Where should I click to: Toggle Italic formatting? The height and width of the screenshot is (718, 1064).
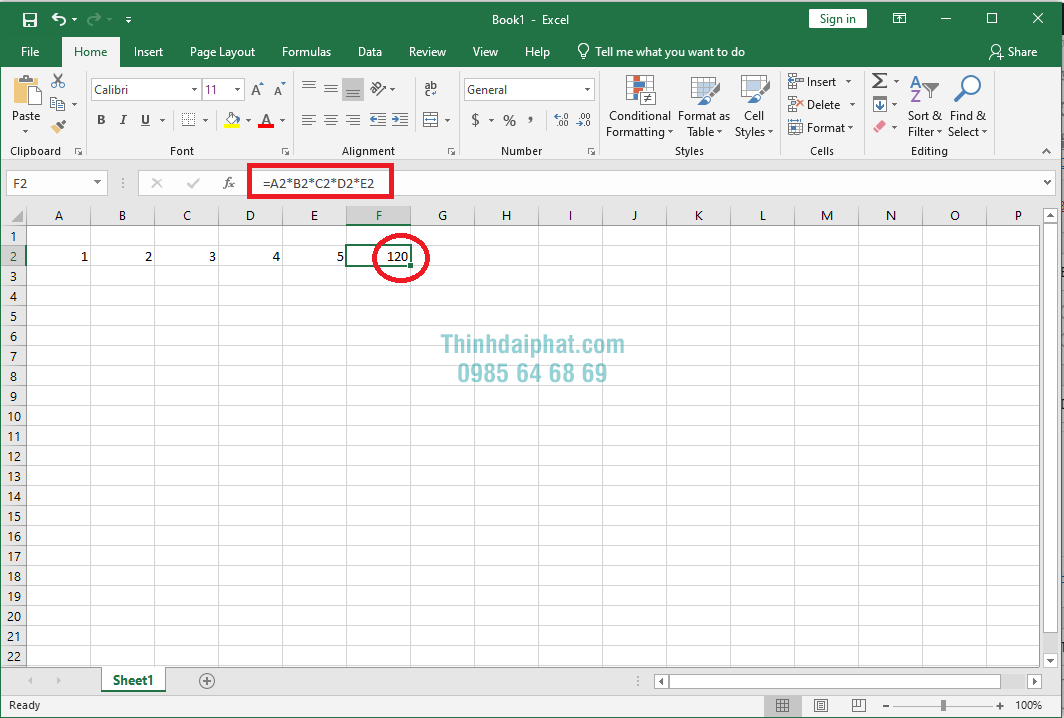[123, 120]
